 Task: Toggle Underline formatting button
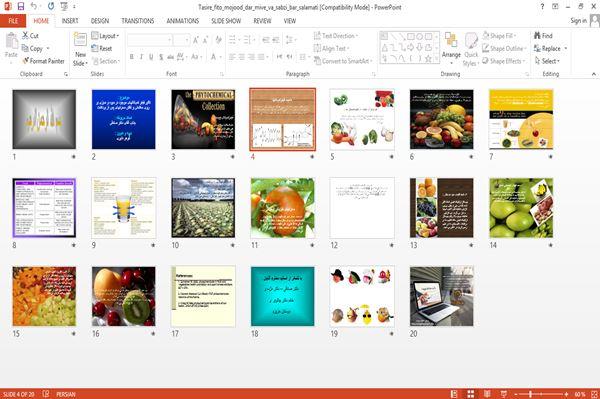coord(151,57)
